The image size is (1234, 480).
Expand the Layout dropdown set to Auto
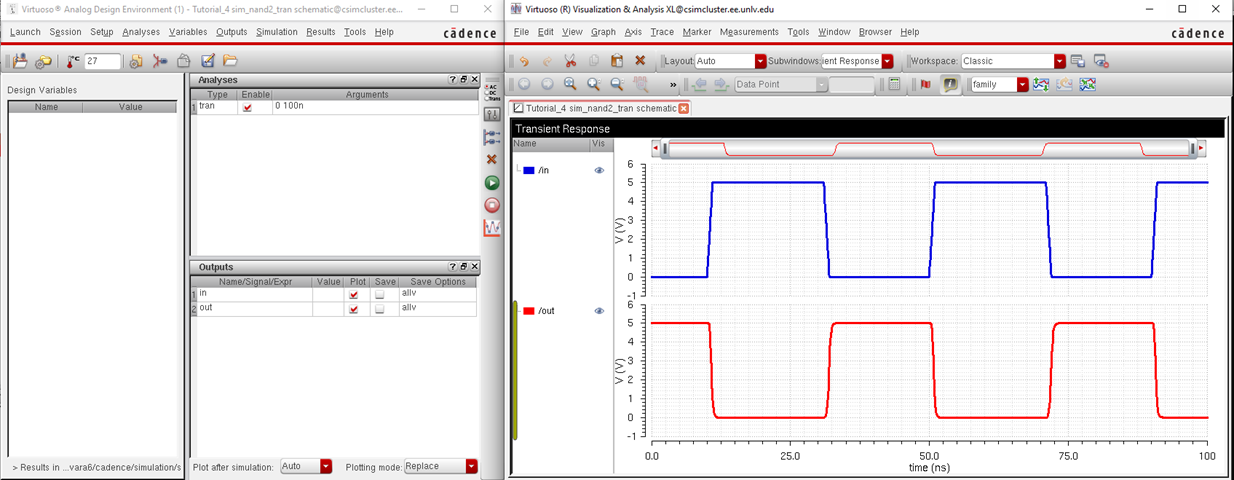coord(761,61)
